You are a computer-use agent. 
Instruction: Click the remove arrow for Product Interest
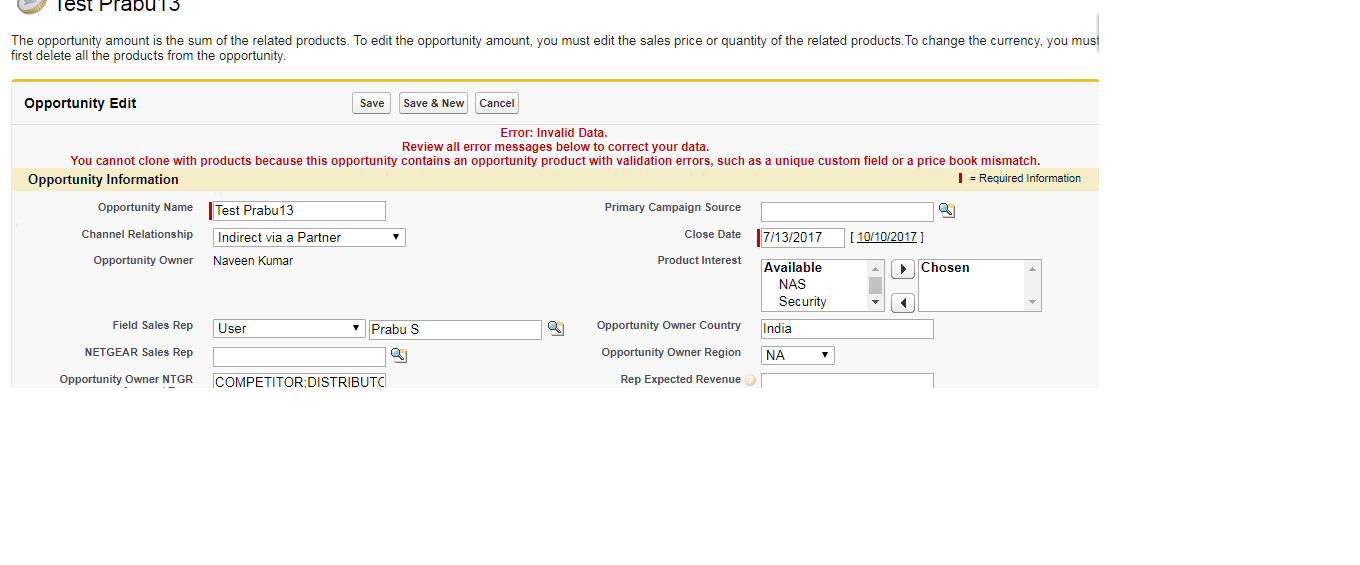tap(902, 302)
